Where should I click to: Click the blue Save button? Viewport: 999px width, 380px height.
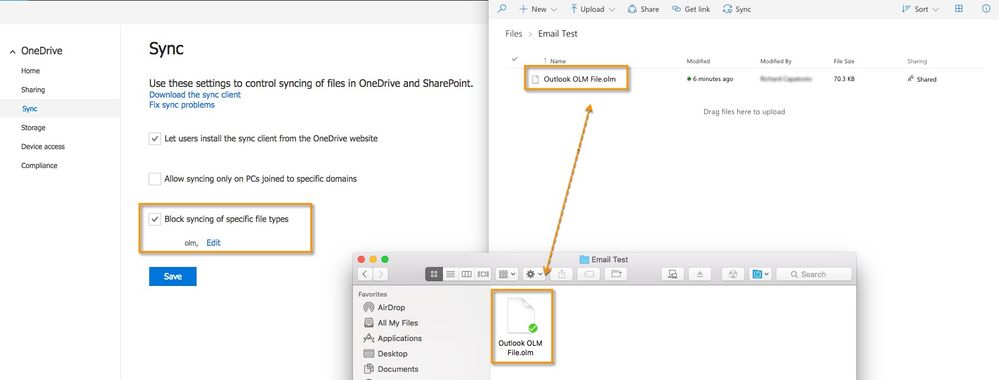[x=173, y=276]
